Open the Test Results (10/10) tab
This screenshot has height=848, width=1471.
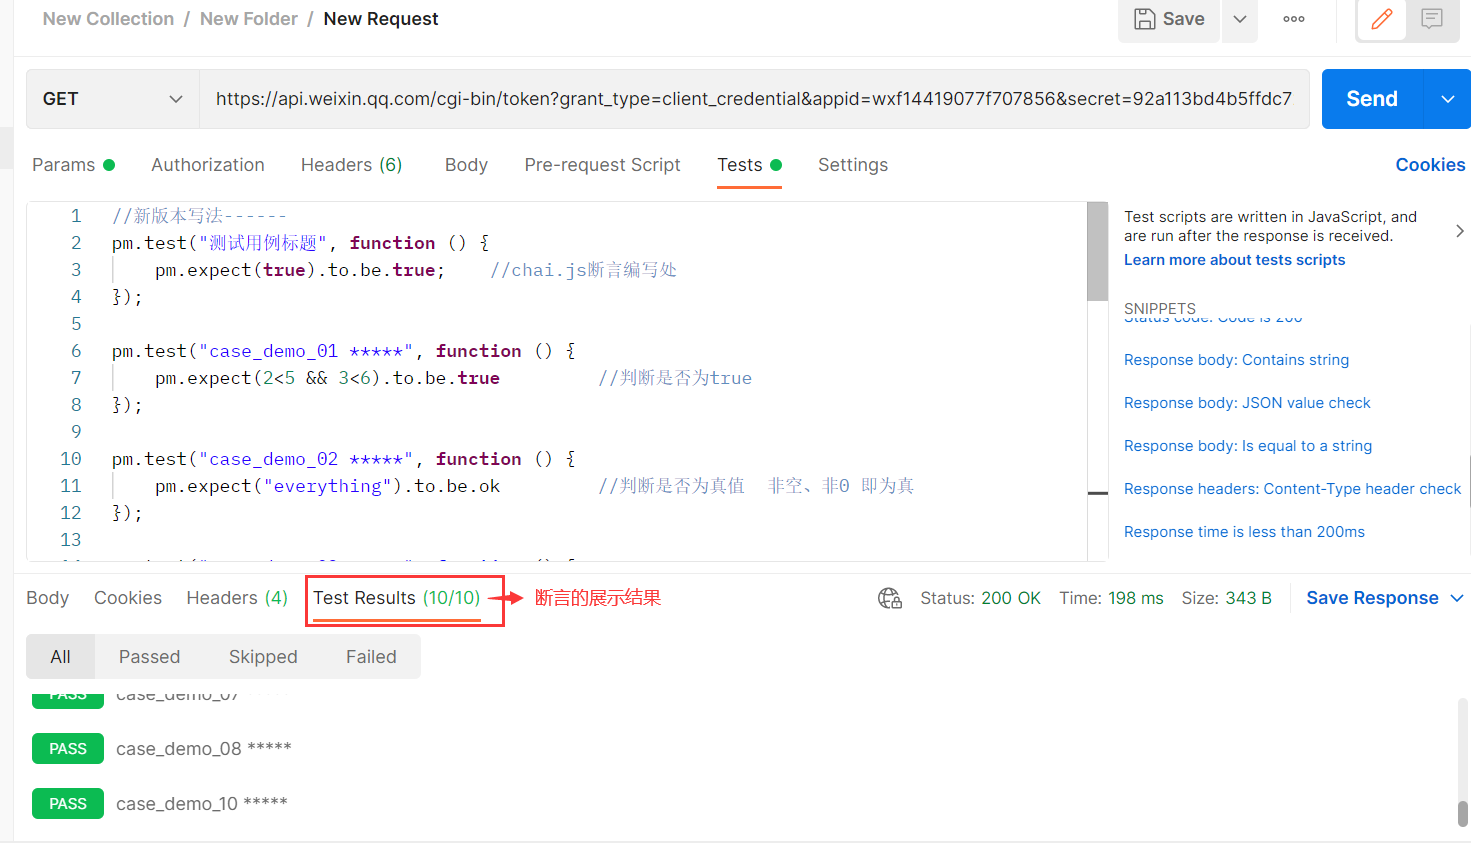[397, 598]
